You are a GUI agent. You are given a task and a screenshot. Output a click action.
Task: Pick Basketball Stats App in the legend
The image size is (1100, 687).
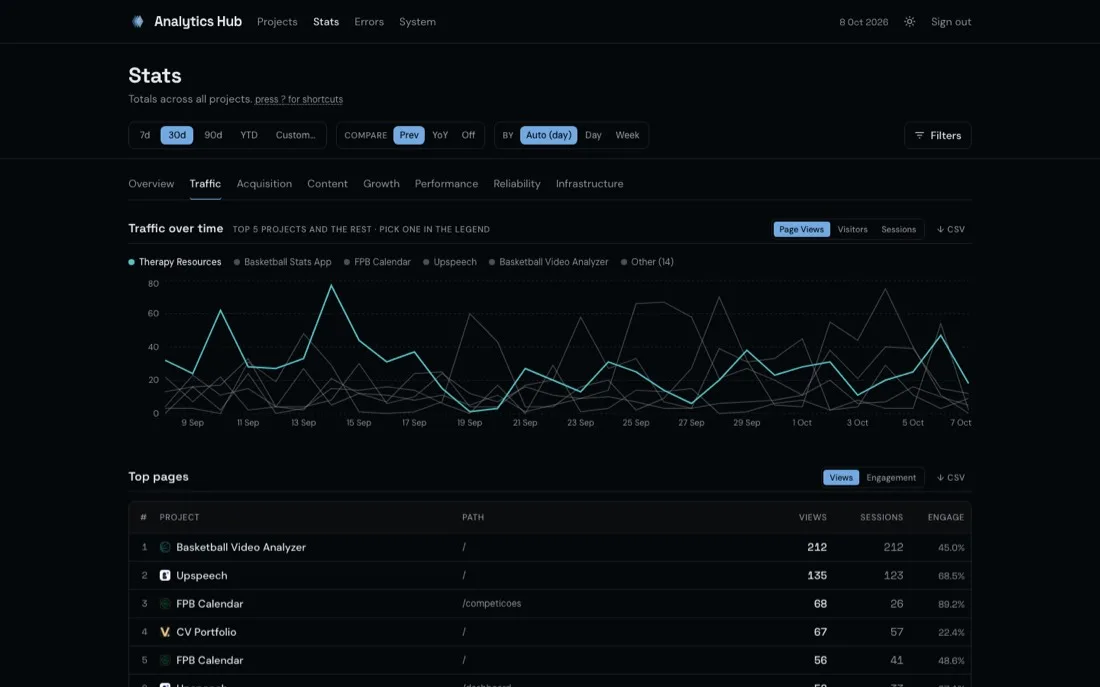pyautogui.click(x=283, y=262)
